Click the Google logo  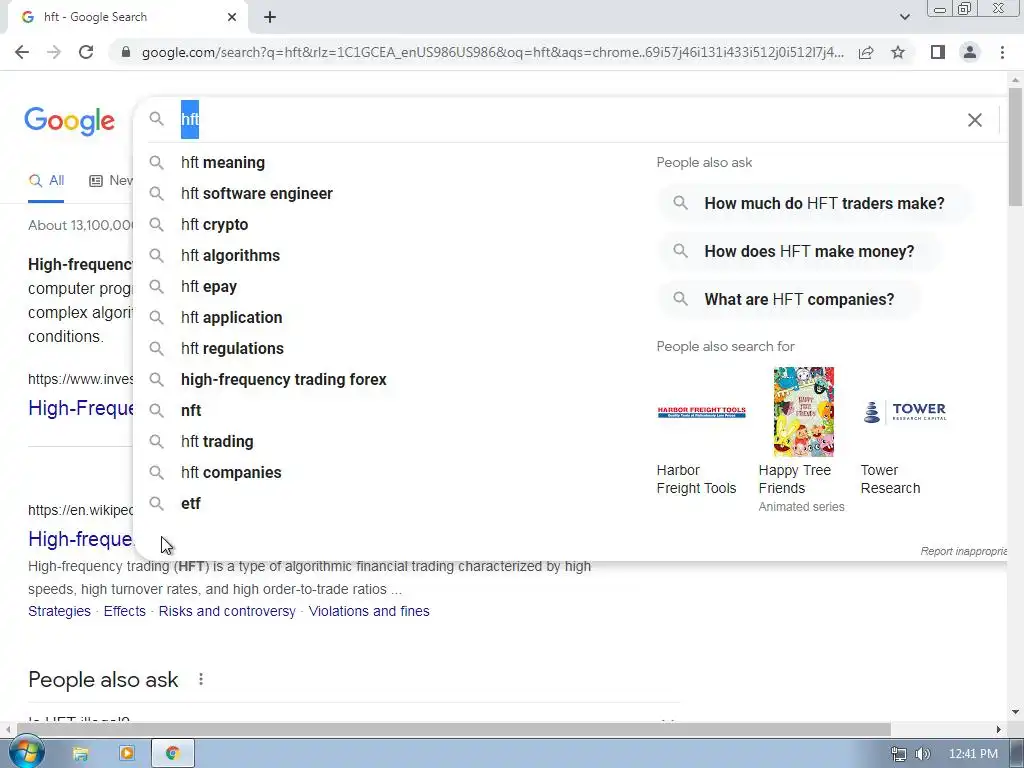[70, 121]
